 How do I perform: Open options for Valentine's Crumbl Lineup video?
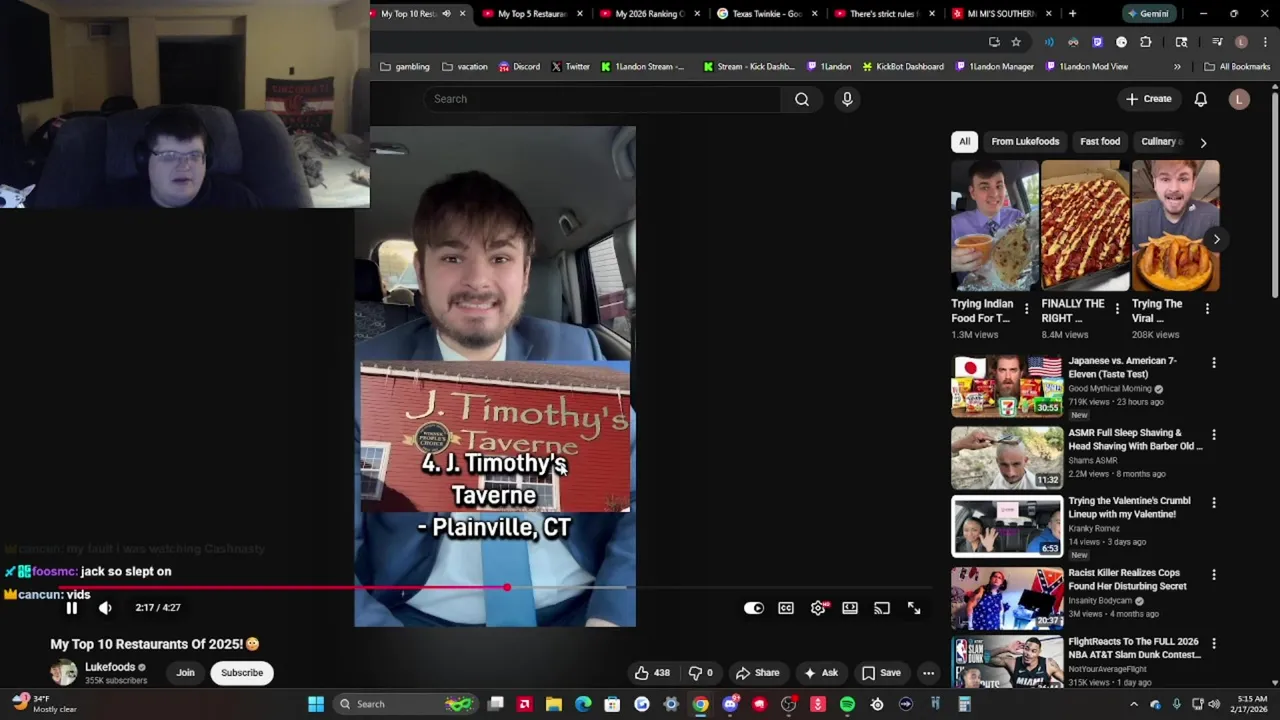(x=1214, y=503)
